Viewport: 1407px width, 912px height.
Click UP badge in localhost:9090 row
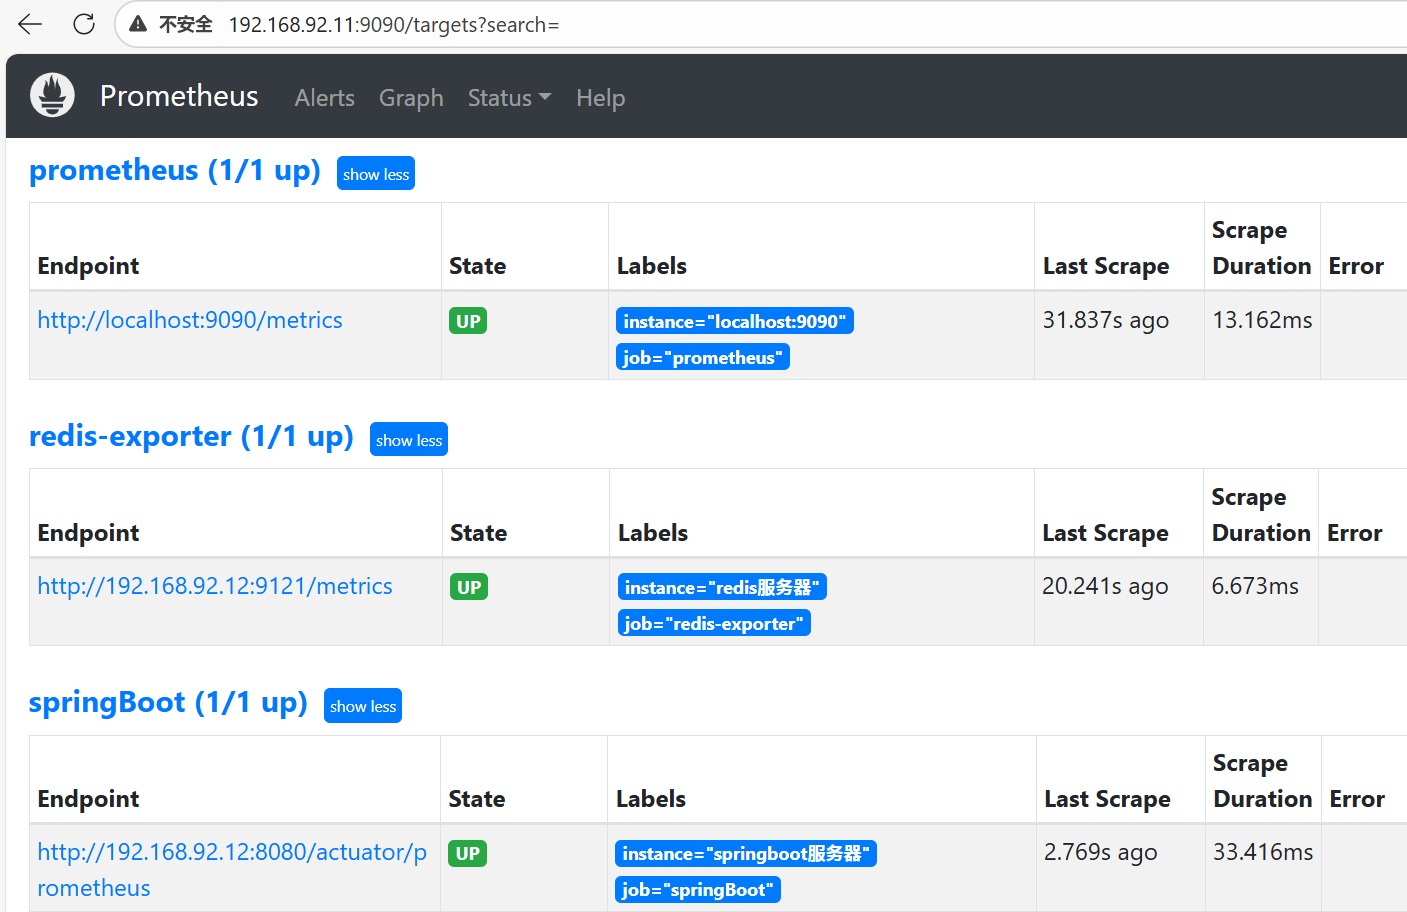click(468, 321)
